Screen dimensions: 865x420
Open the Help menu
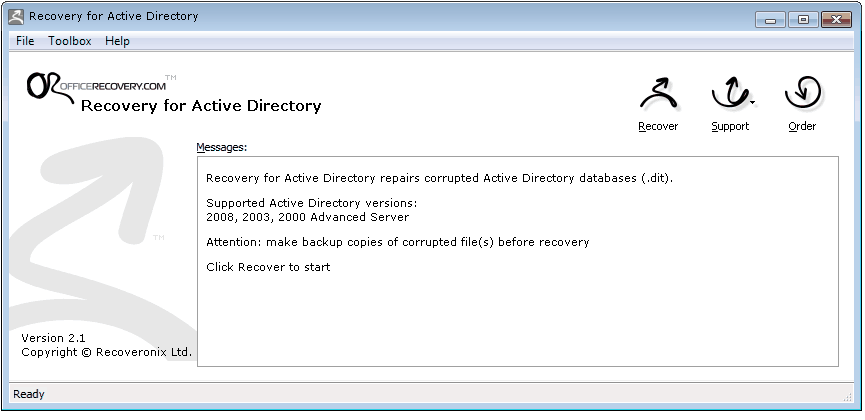point(117,41)
